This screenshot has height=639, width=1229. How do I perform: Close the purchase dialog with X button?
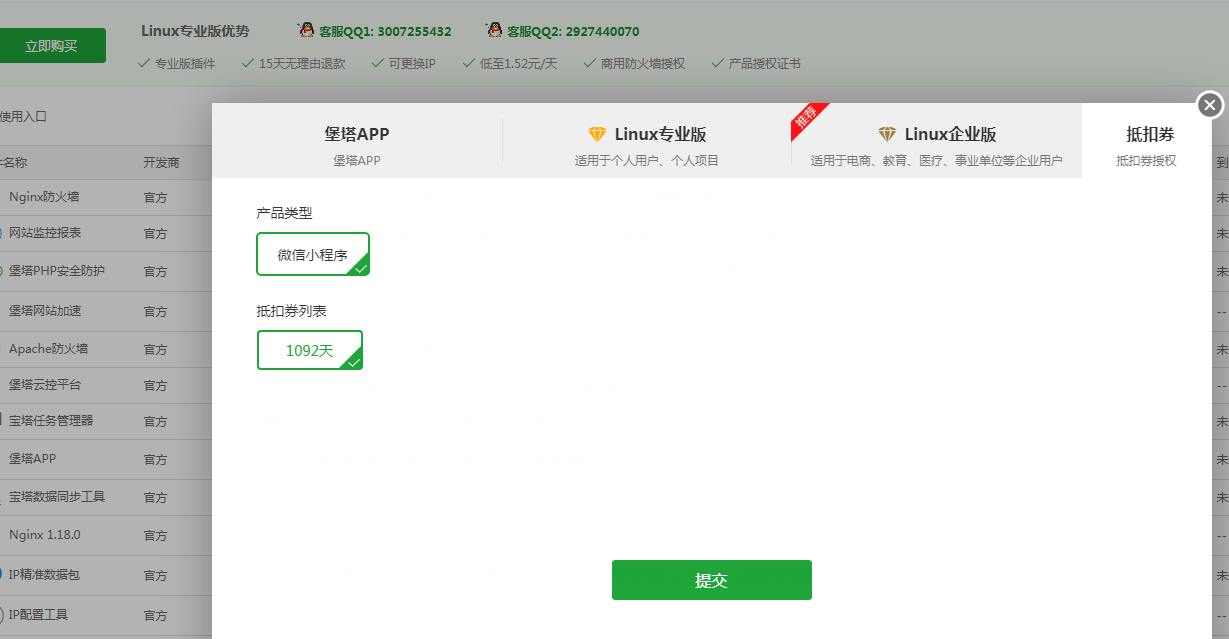point(1210,105)
